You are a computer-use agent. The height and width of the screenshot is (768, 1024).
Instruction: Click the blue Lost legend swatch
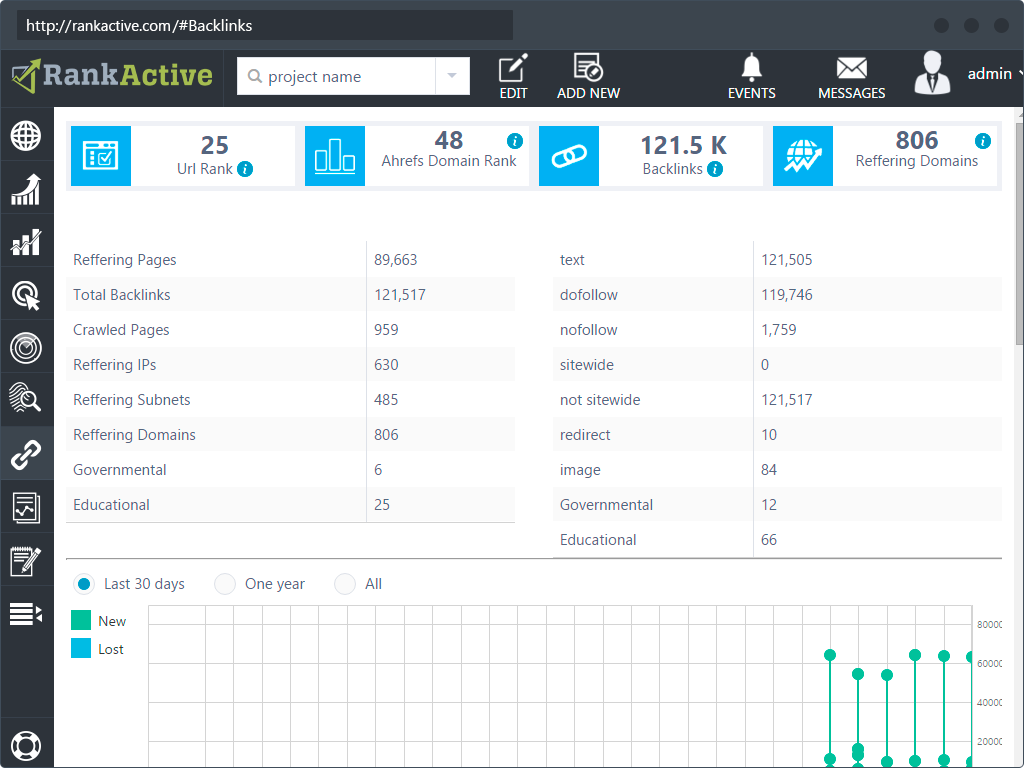(x=81, y=648)
